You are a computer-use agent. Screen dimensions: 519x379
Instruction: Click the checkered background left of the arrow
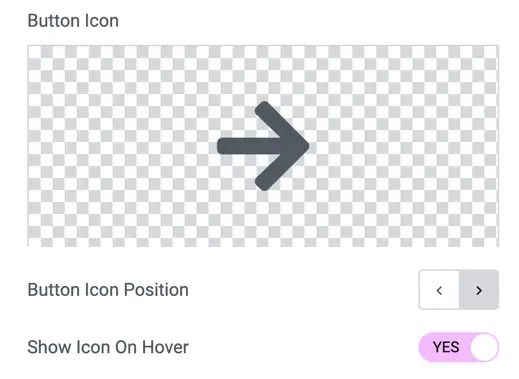tap(120, 146)
